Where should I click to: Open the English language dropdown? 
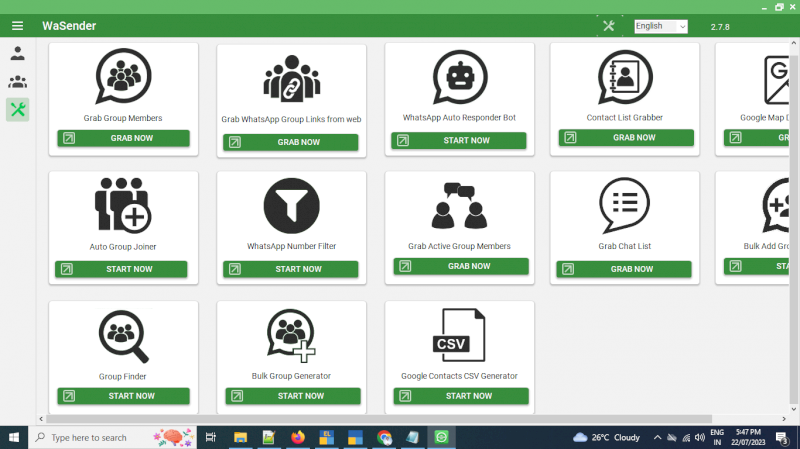[661, 26]
